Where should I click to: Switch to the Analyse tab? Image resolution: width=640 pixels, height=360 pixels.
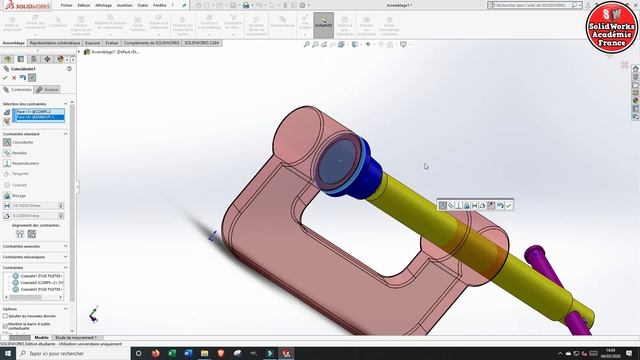pos(47,89)
